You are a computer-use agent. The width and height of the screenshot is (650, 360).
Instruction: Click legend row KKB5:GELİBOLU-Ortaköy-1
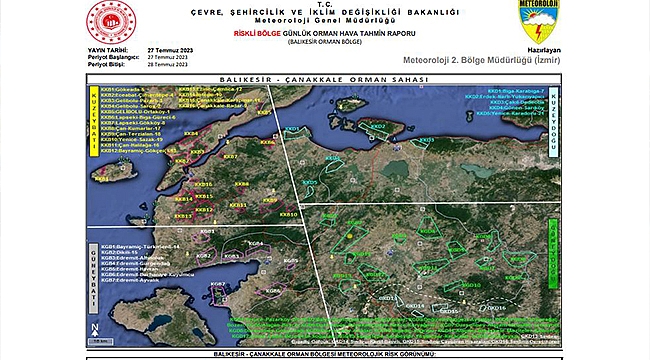point(135,112)
